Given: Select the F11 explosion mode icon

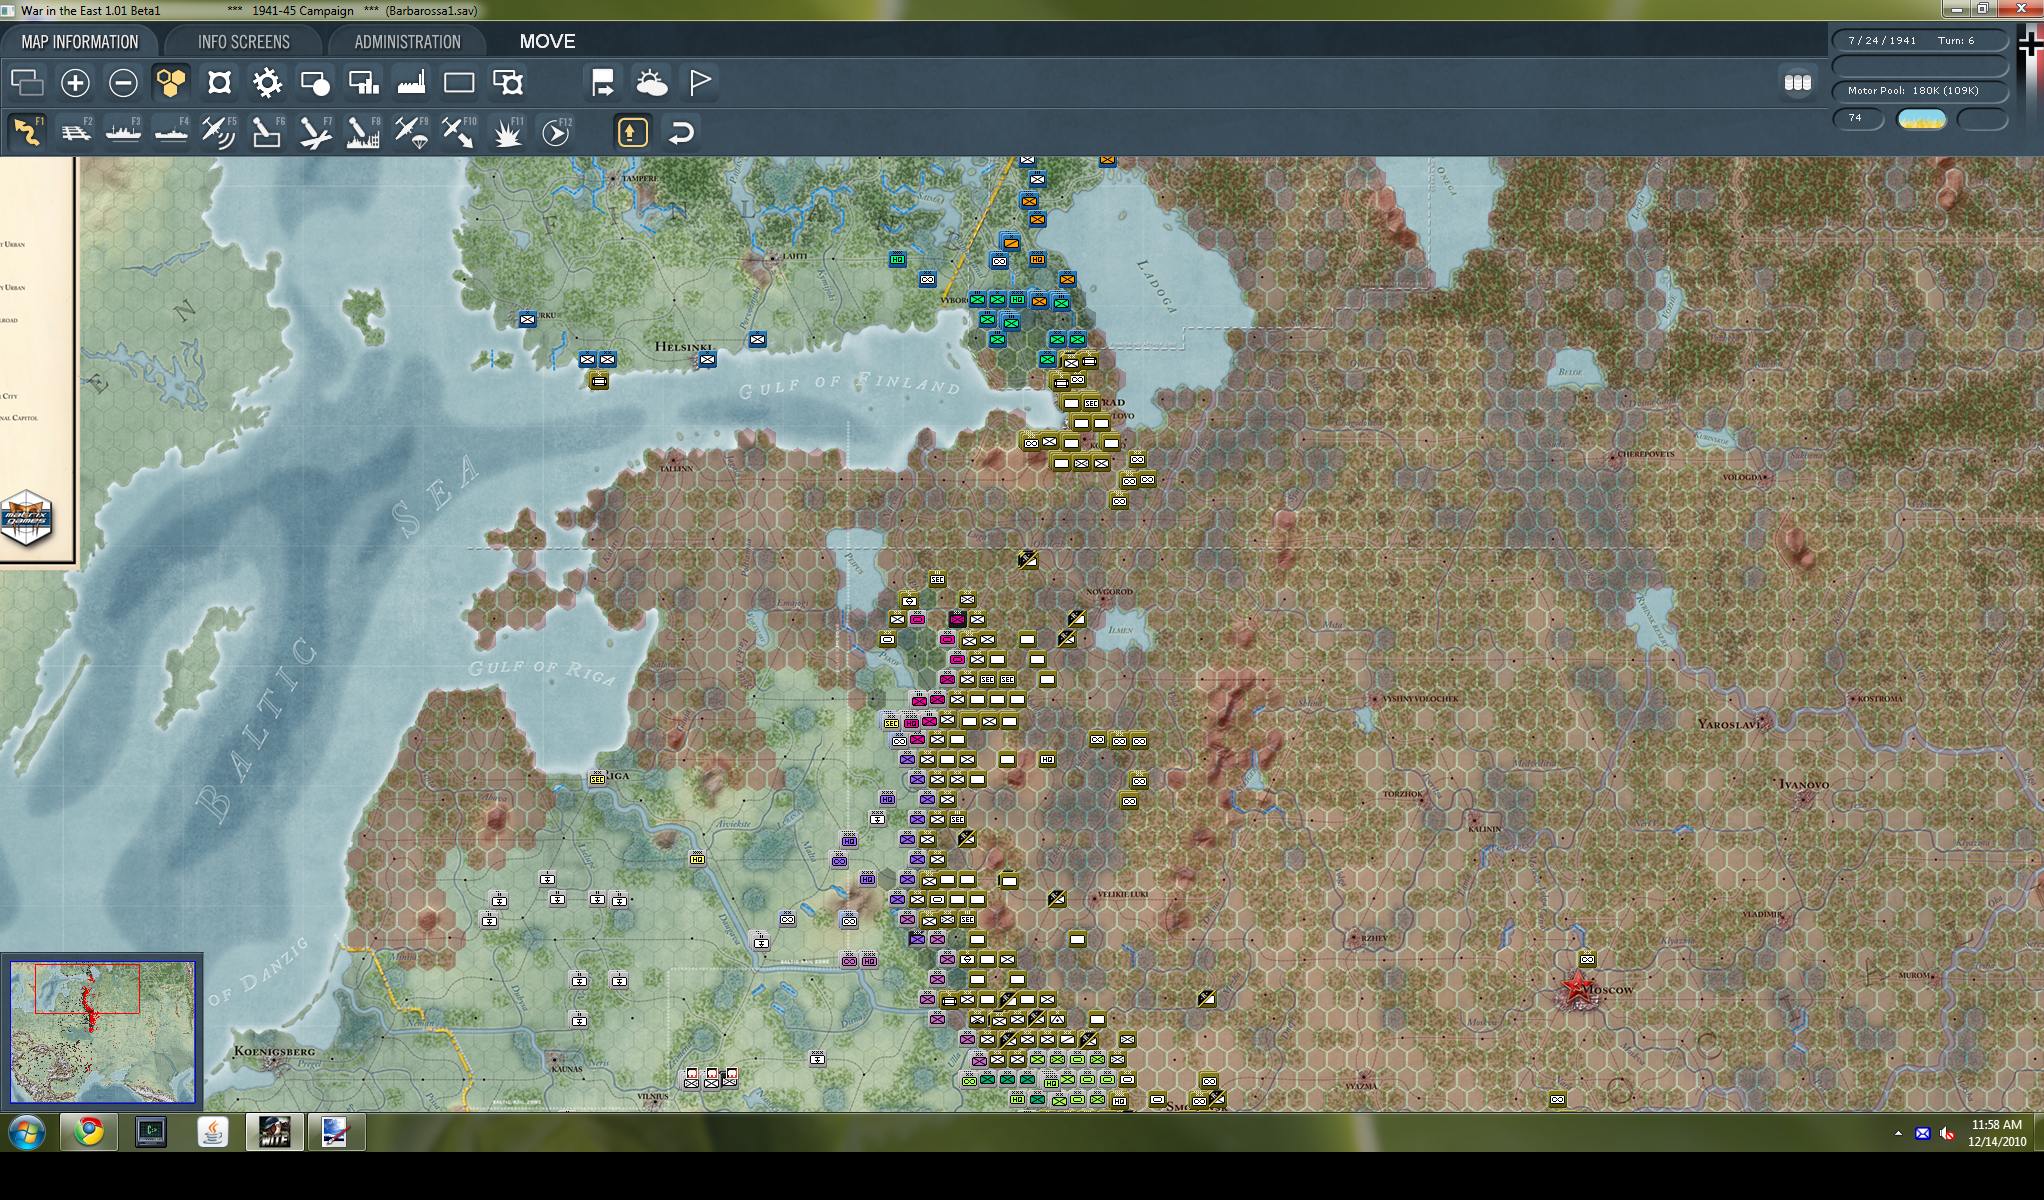Looking at the screenshot, I should click(x=507, y=132).
